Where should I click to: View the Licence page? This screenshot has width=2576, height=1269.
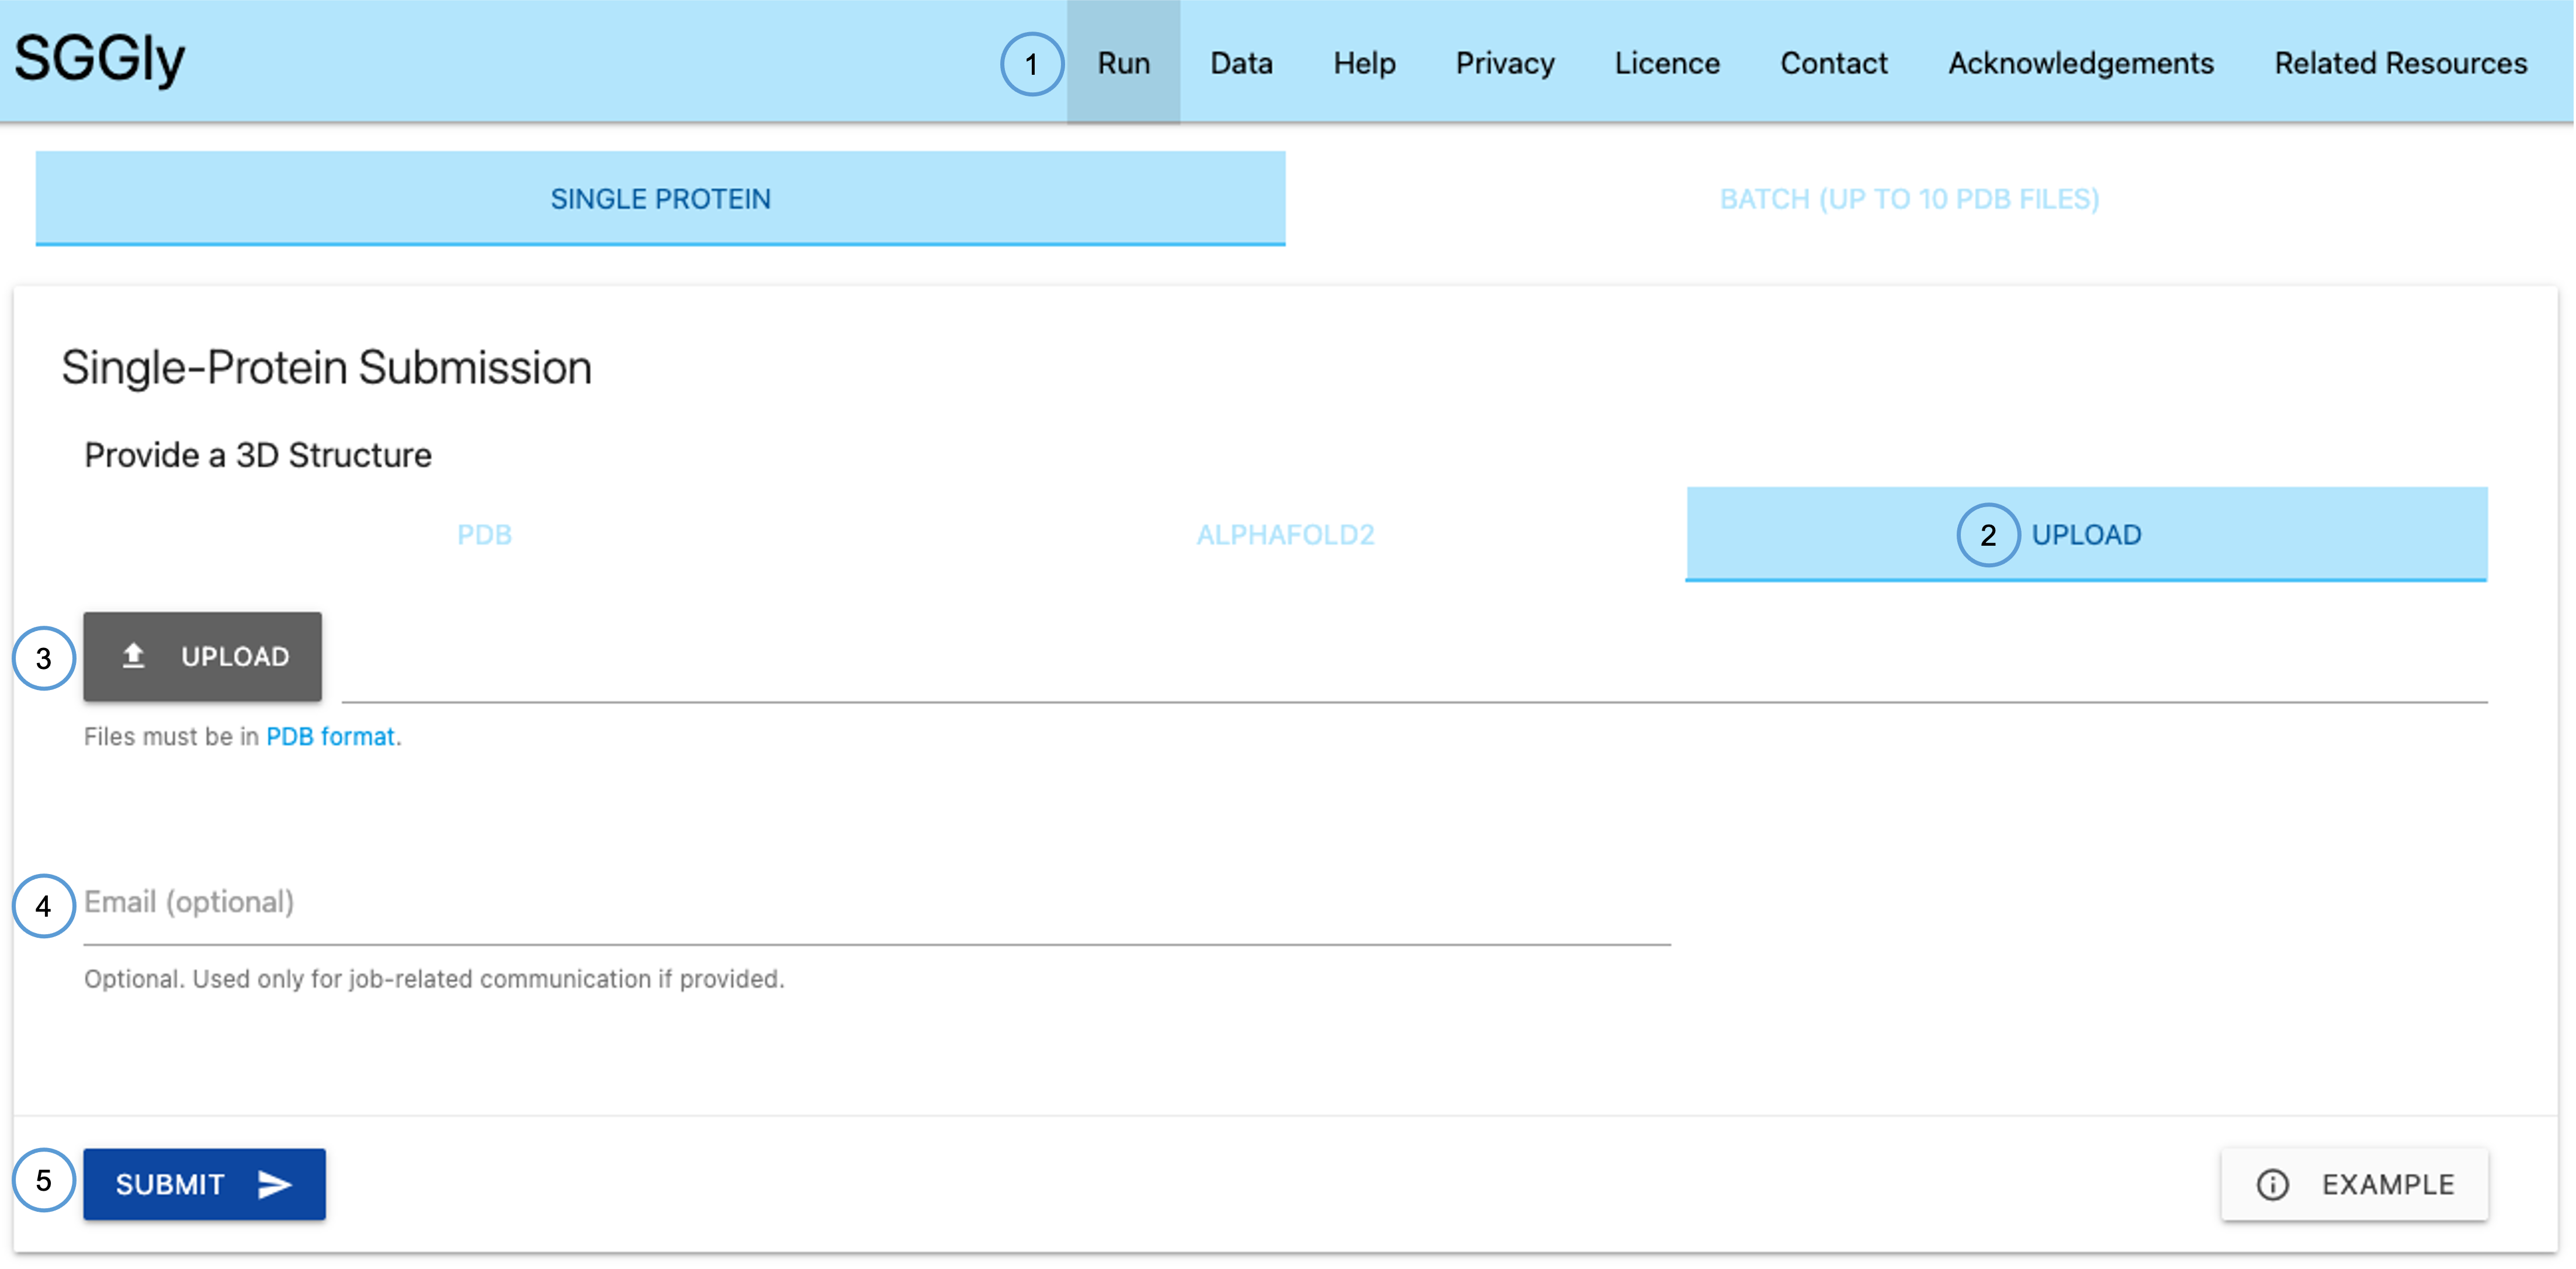pos(1667,63)
